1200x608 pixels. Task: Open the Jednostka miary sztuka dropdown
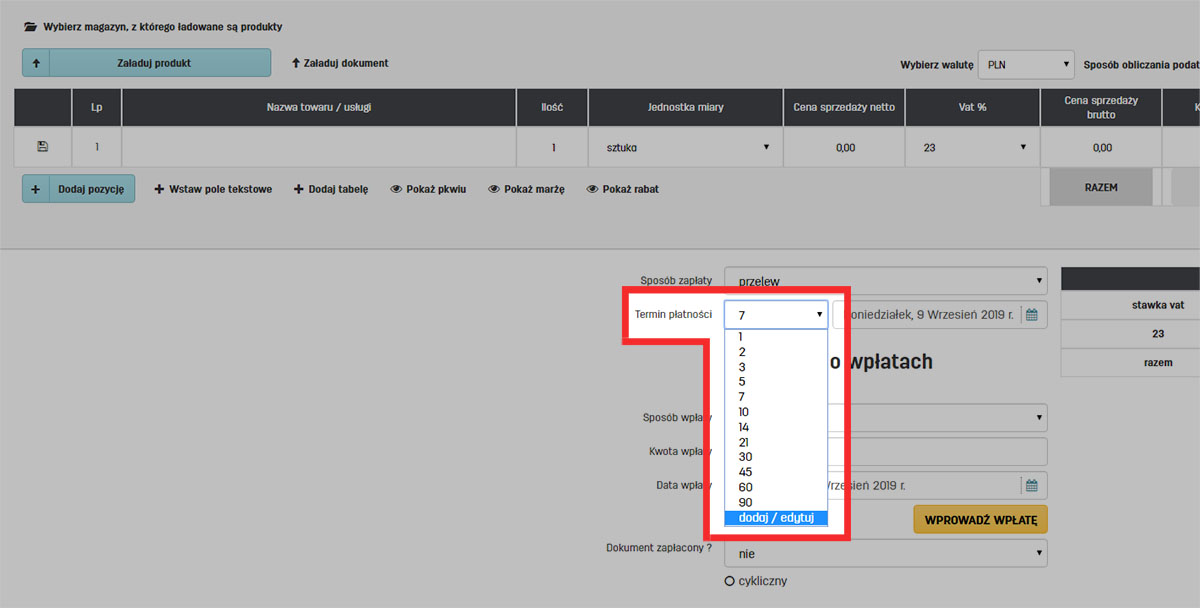point(685,147)
